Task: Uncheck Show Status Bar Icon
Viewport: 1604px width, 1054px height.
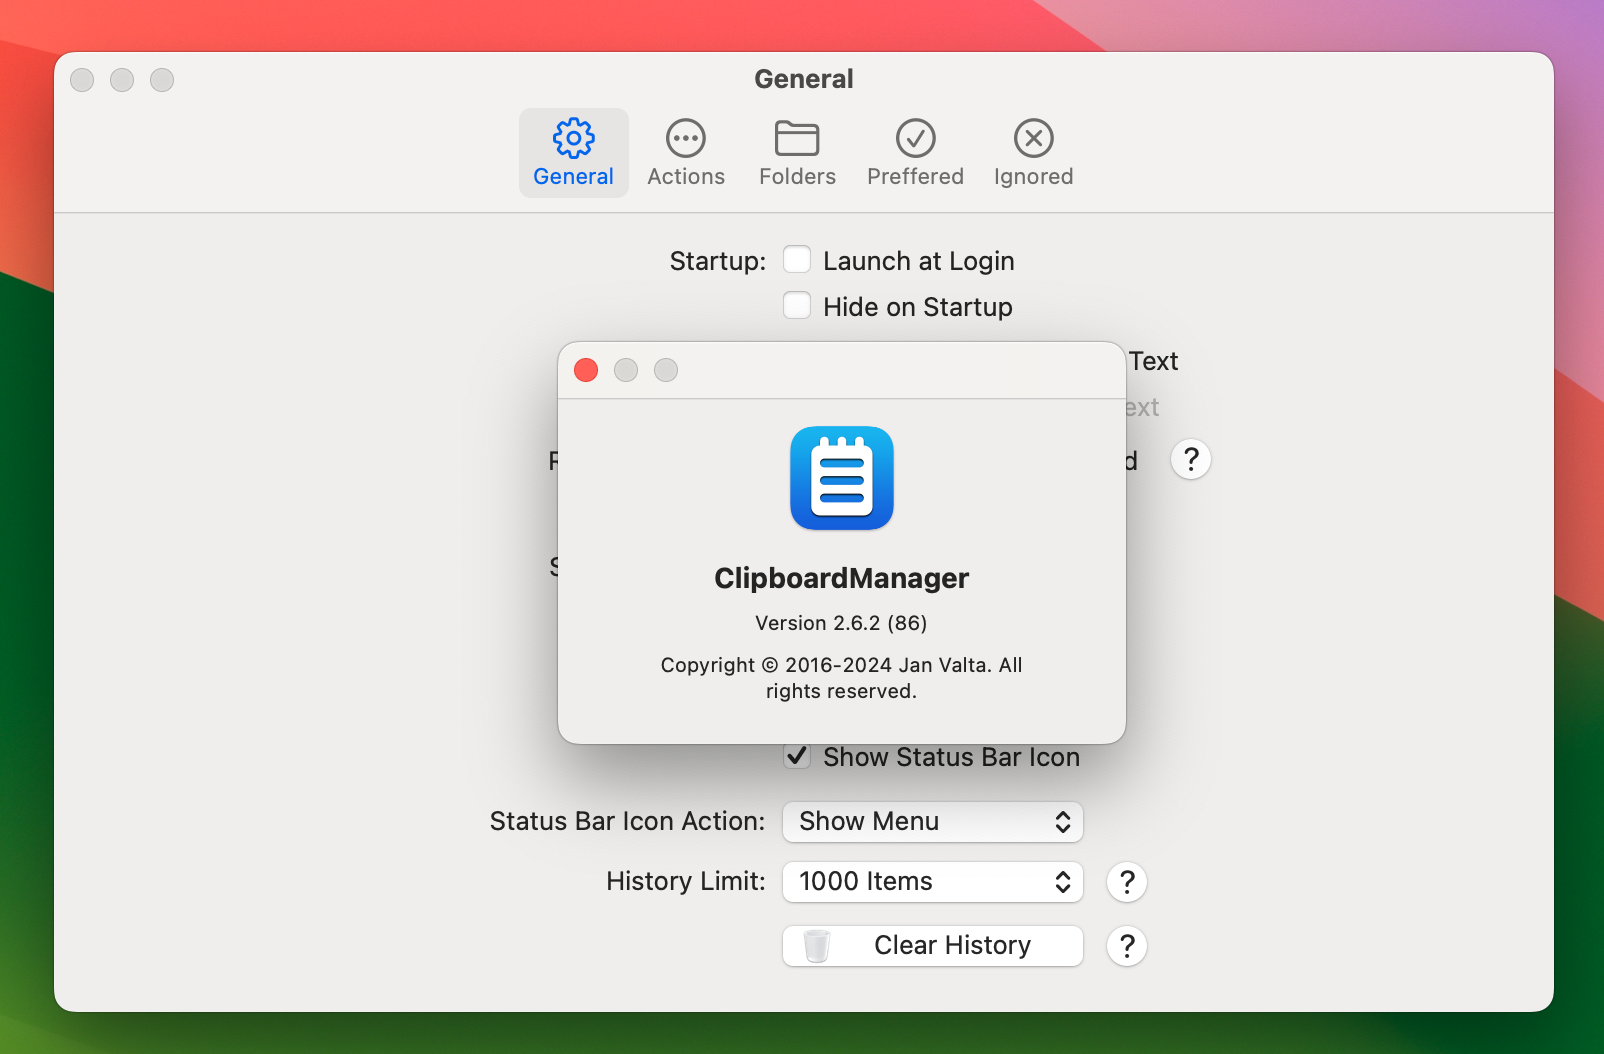Action: (x=797, y=756)
